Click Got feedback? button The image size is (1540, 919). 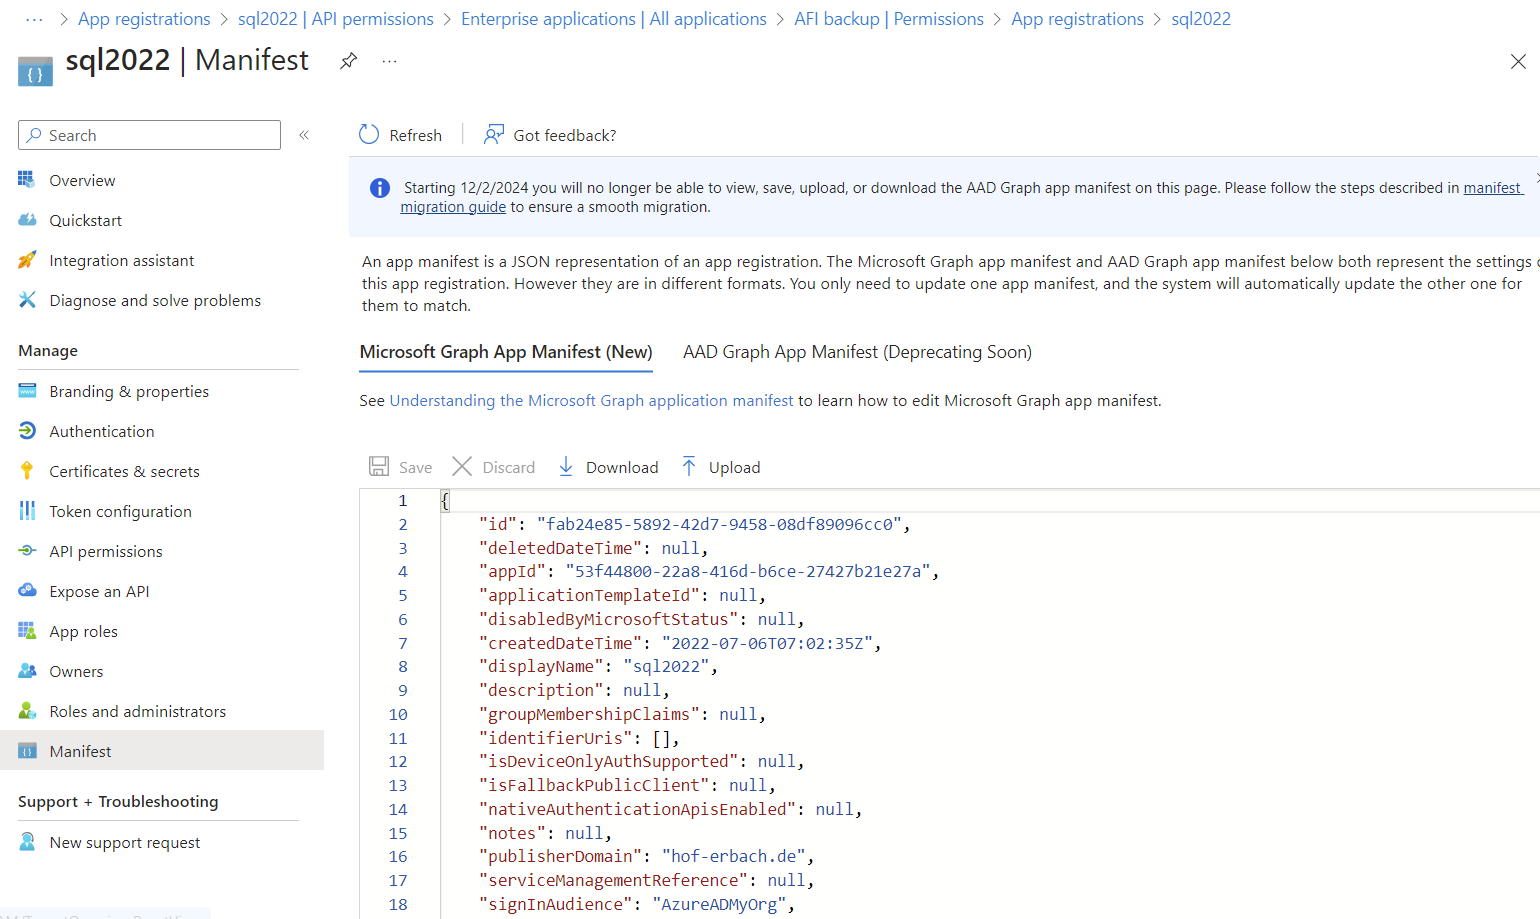click(x=550, y=135)
